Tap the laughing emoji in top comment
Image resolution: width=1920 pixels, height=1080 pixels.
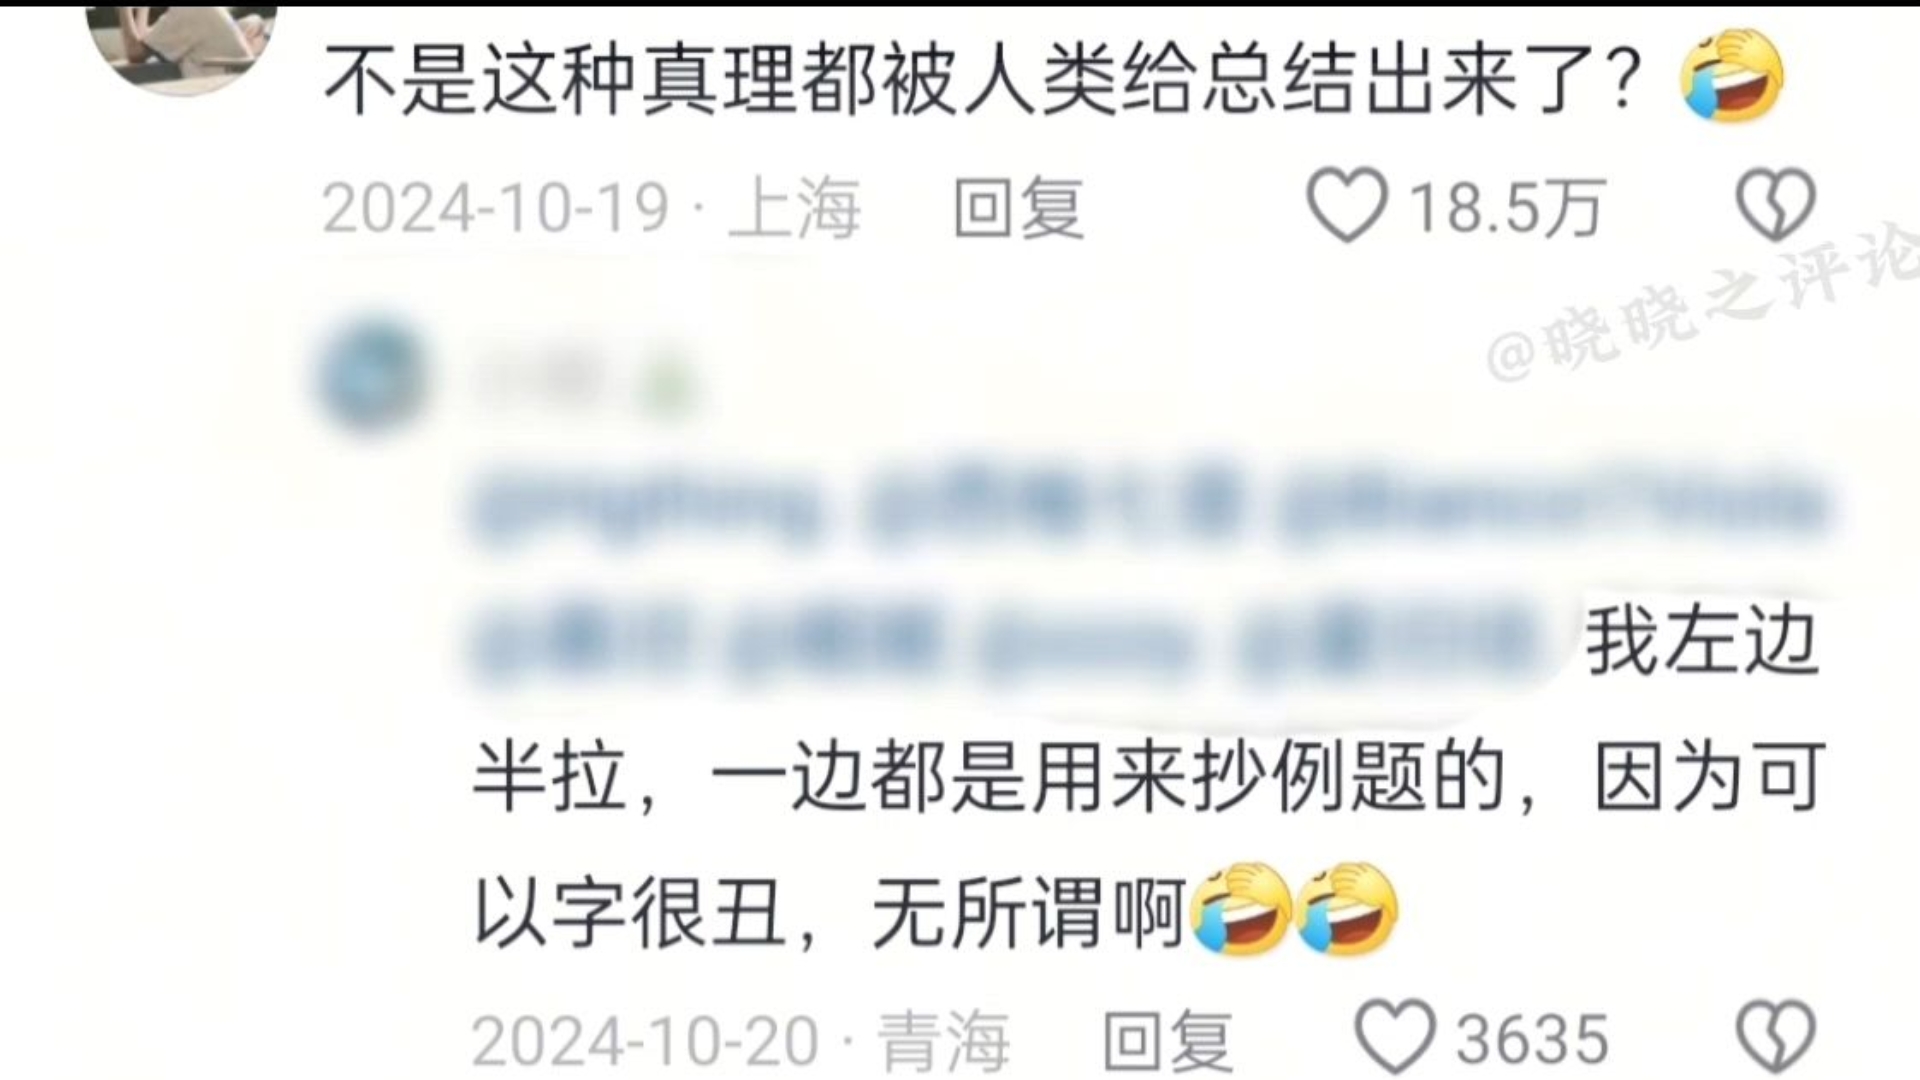[x=1733, y=75]
